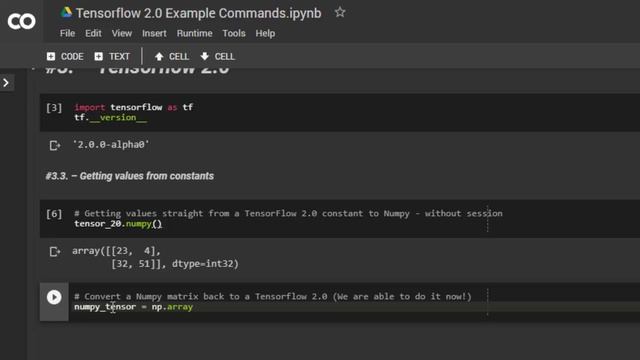The height and width of the screenshot is (360, 640).
Task: Move cell up with the up-arrow CELL button
Action: pos(171,56)
